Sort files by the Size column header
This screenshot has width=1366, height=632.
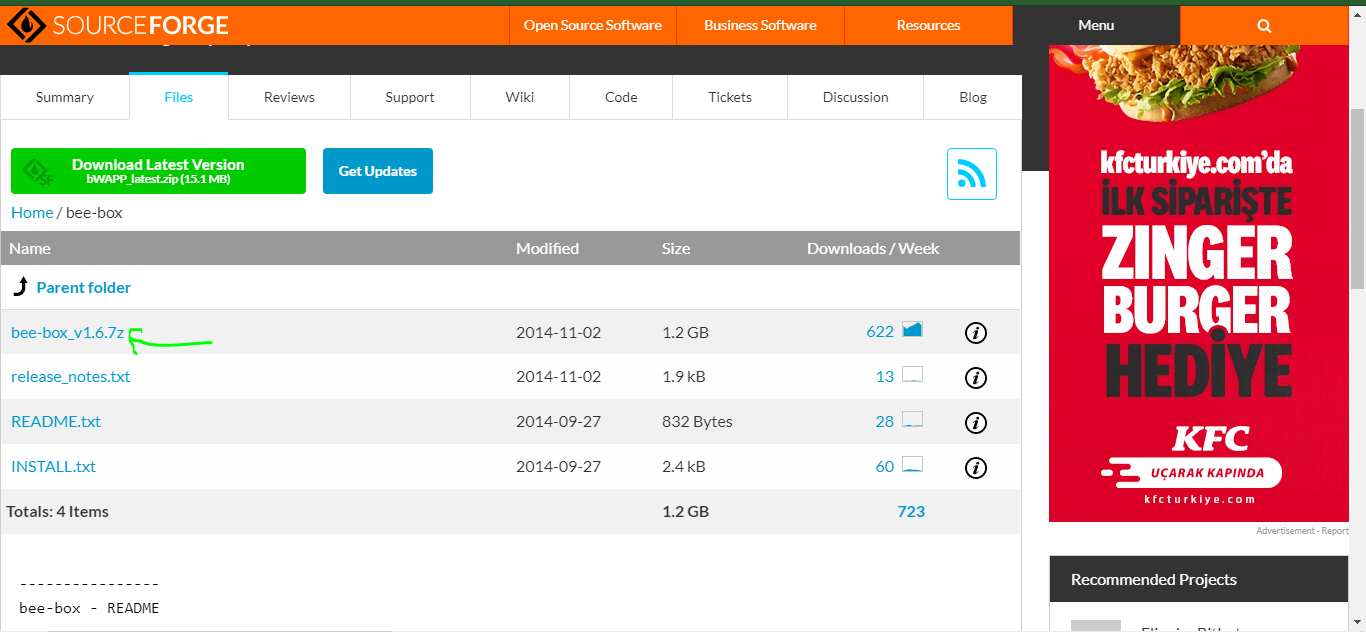click(x=676, y=248)
